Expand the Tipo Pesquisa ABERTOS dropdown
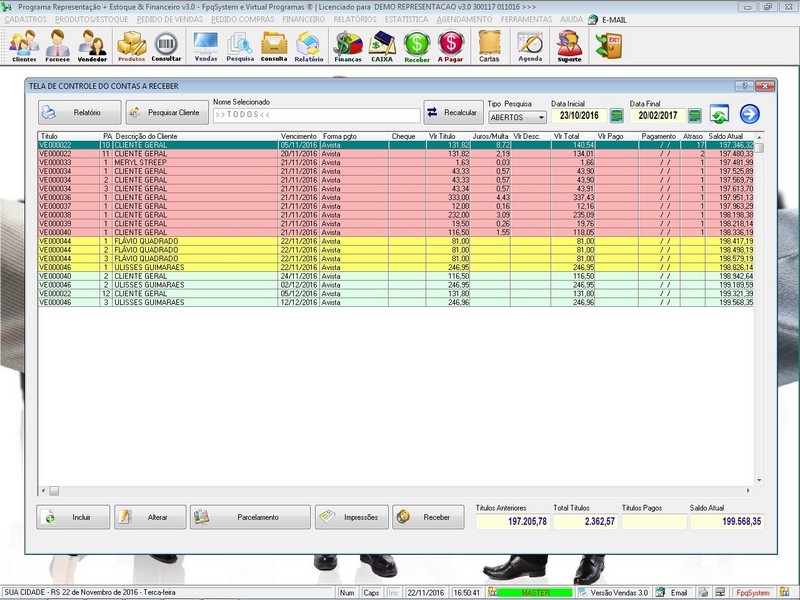The image size is (800, 600). (541, 117)
